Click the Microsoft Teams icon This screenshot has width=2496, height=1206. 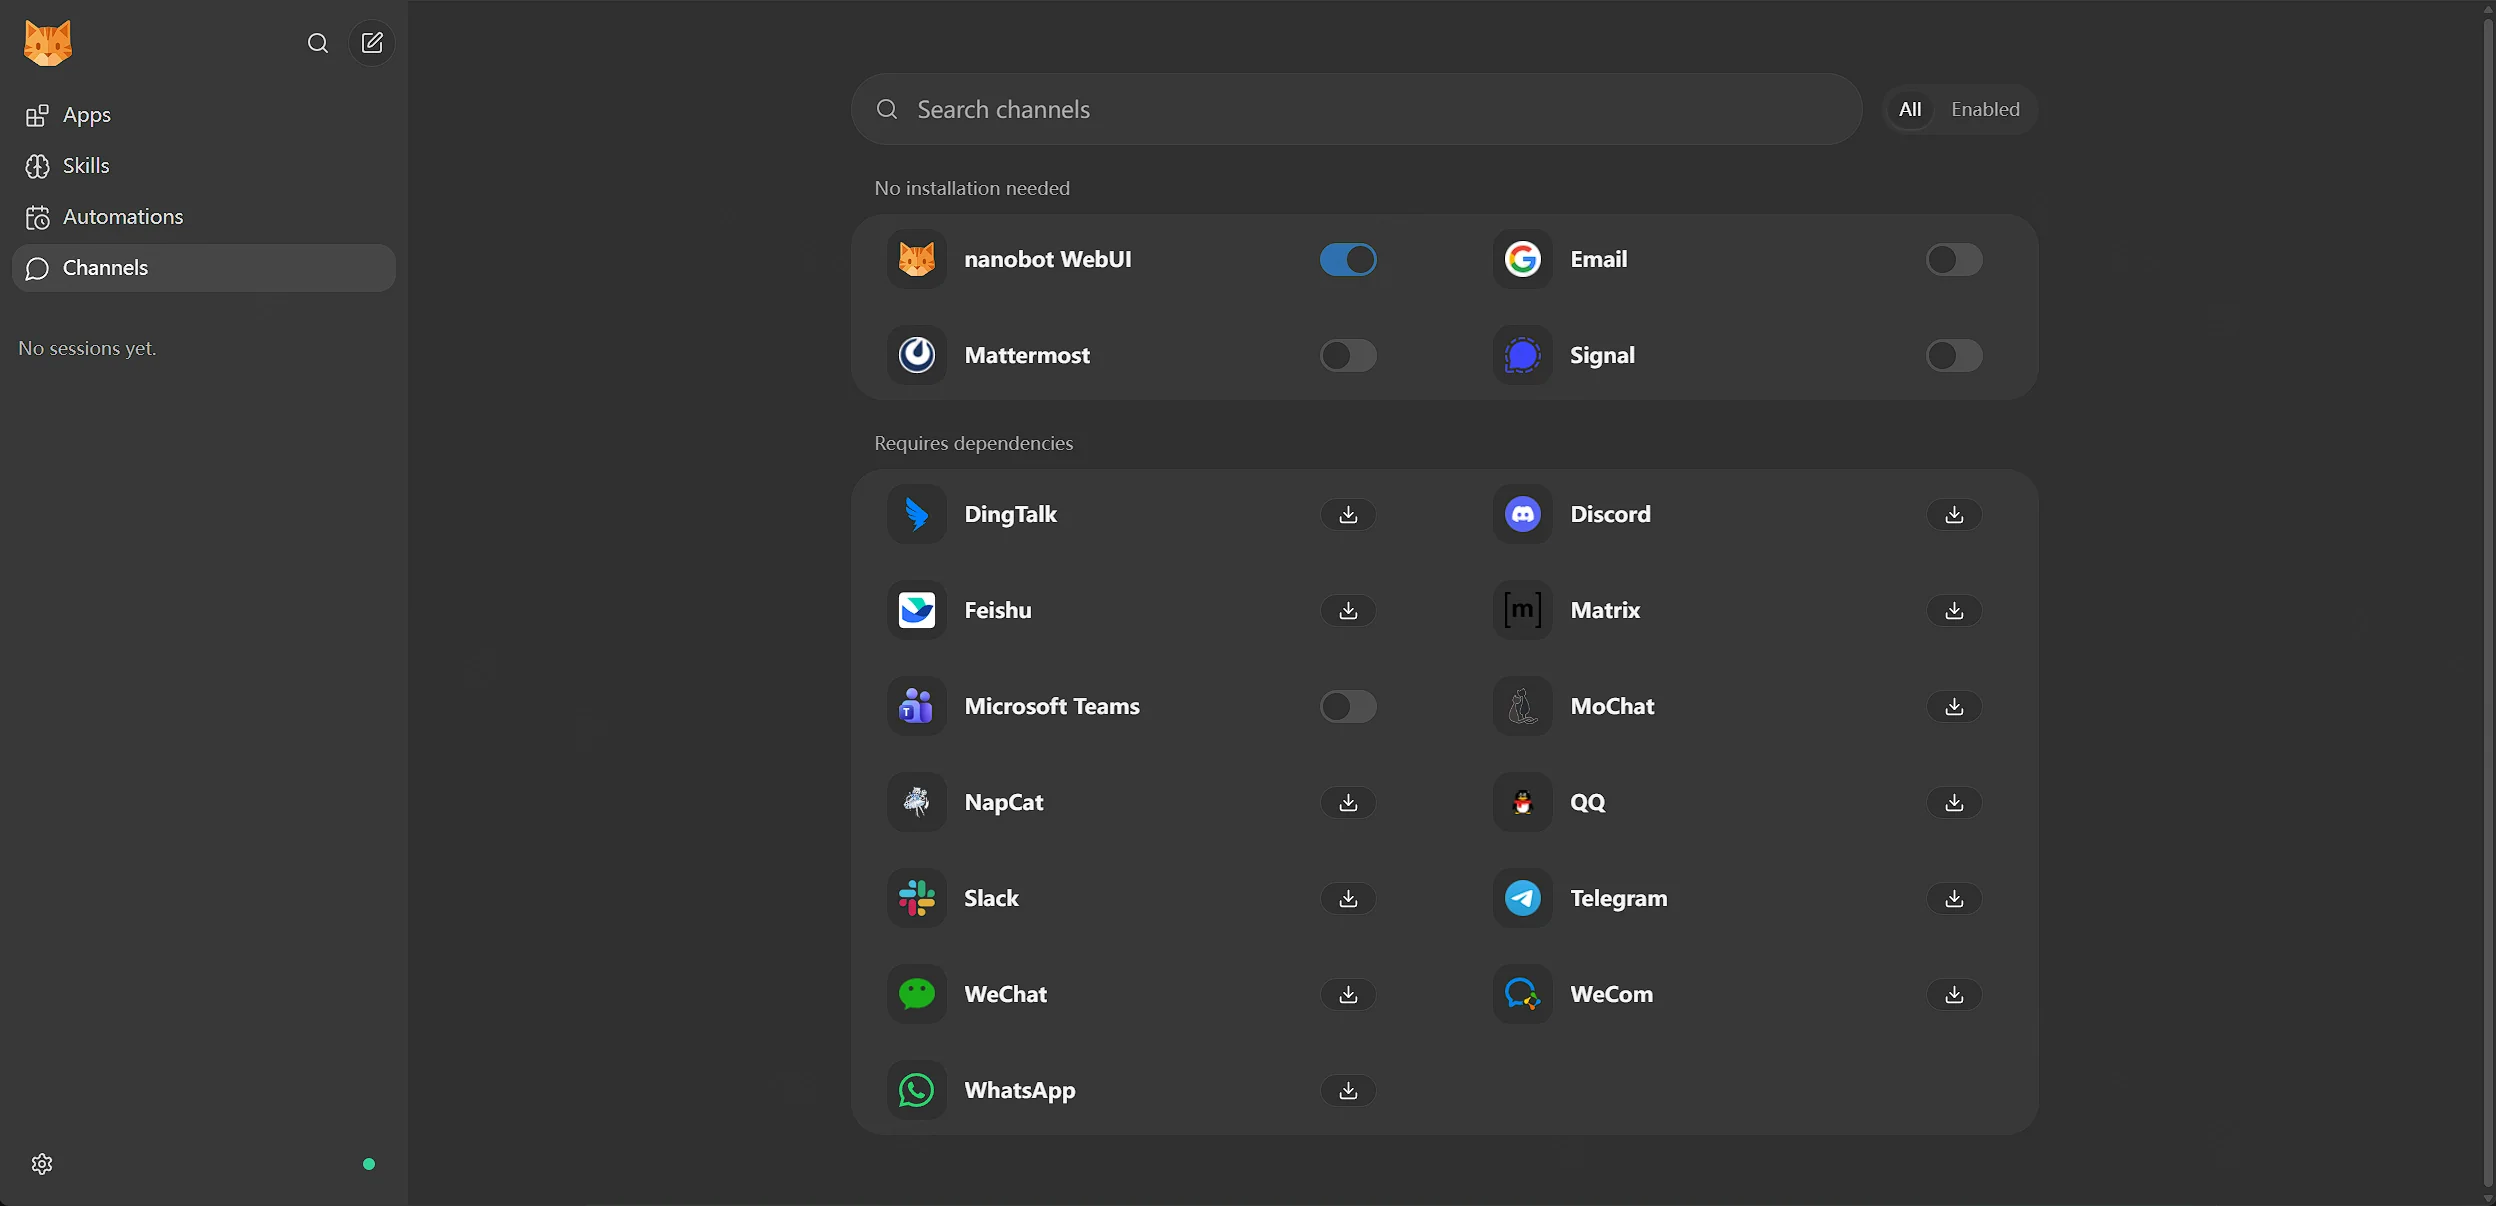pos(917,706)
